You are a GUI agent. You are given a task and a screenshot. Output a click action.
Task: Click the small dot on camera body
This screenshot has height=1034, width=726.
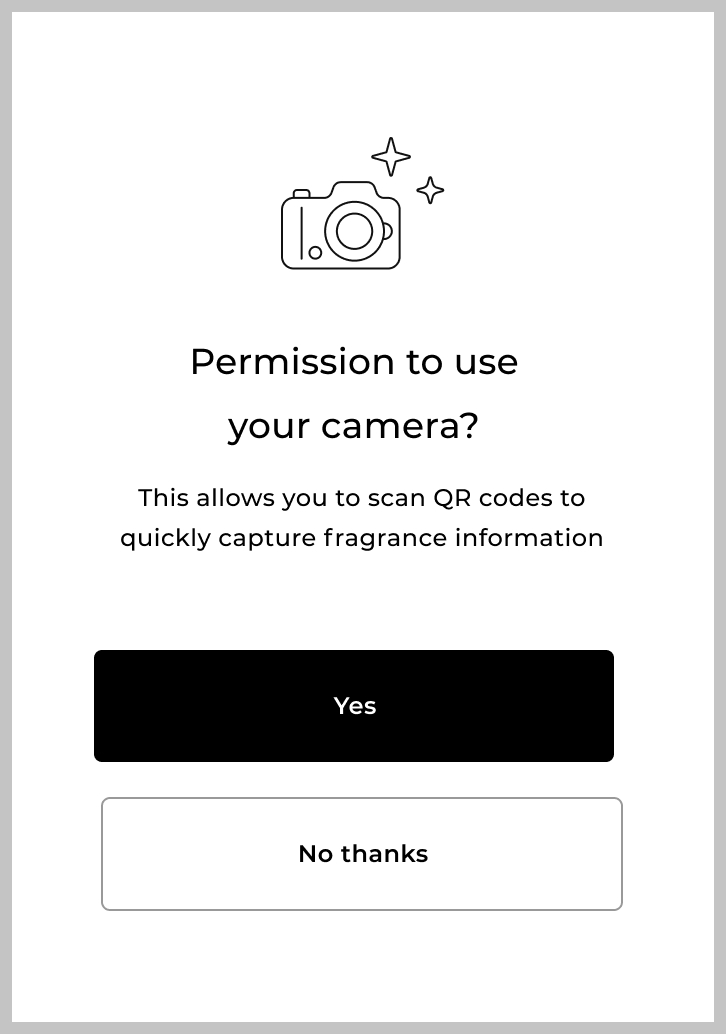click(315, 252)
